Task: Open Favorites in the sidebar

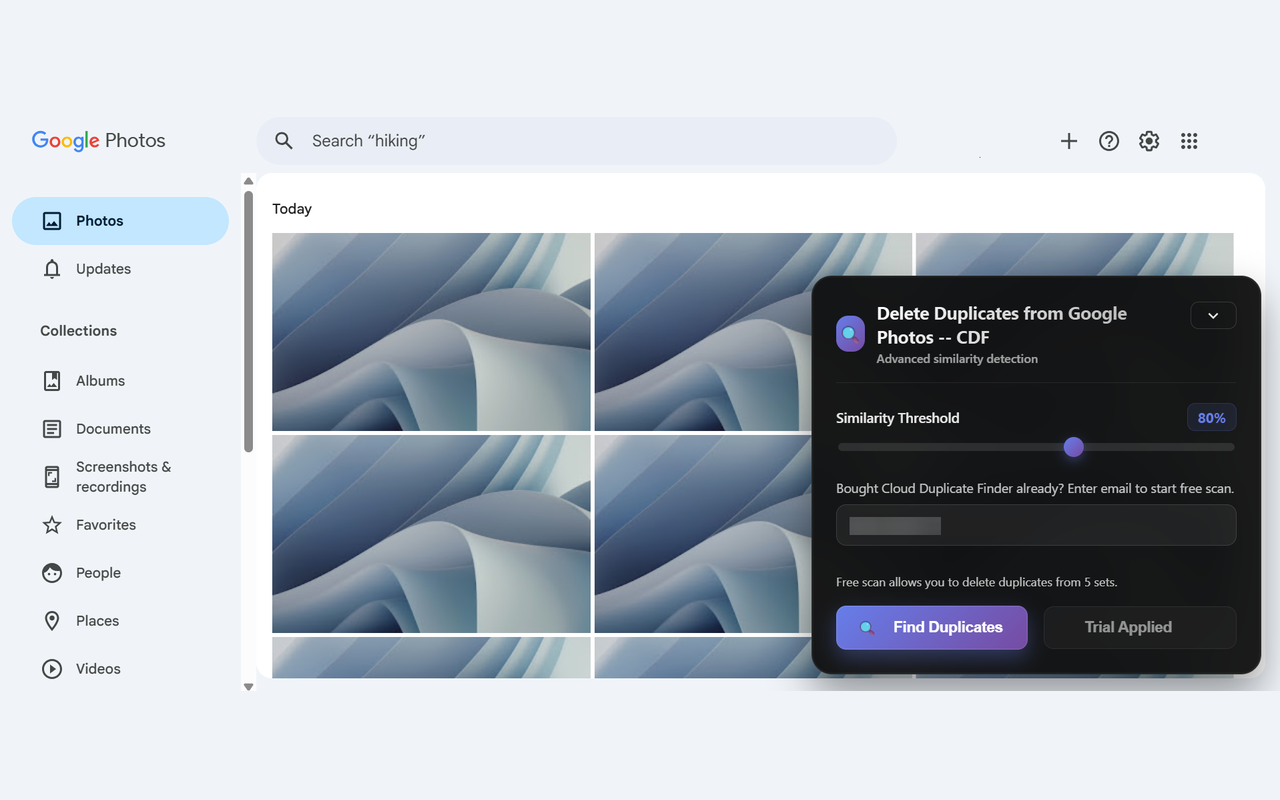Action: pos(120,525)
